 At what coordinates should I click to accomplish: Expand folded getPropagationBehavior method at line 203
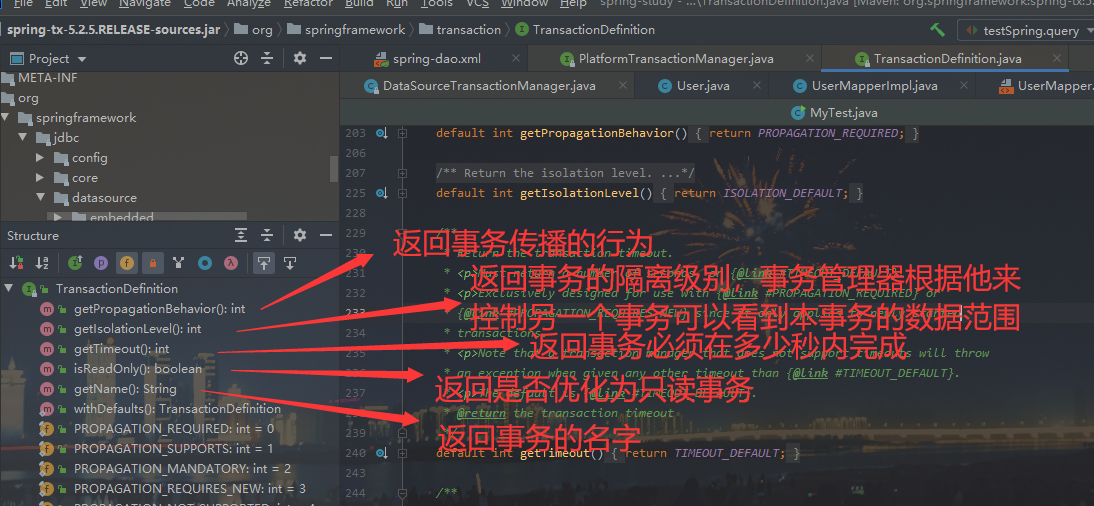tap(402, 133)
